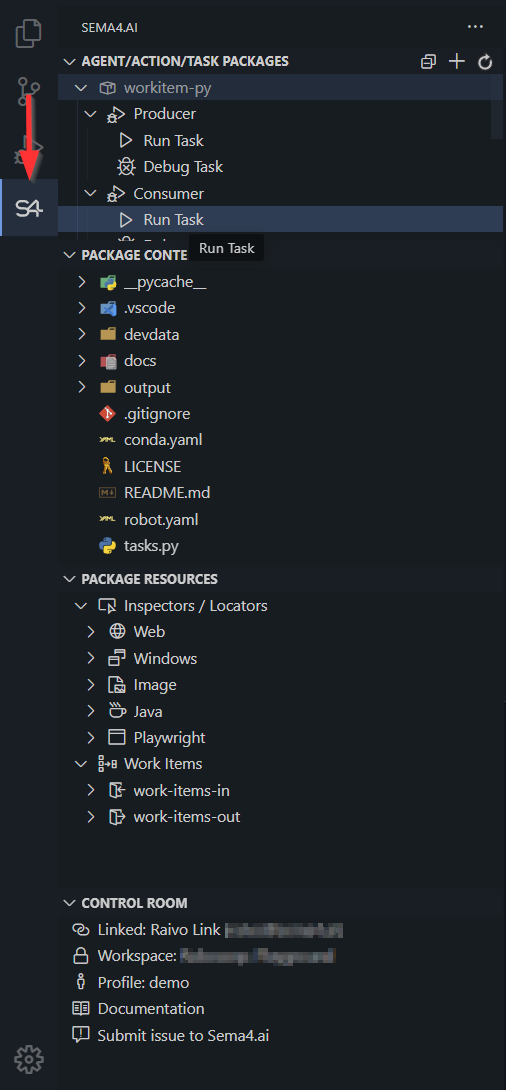The image size is (506, 1090).
Task: Open the Explorer files icon
Action: click(28, 33)
